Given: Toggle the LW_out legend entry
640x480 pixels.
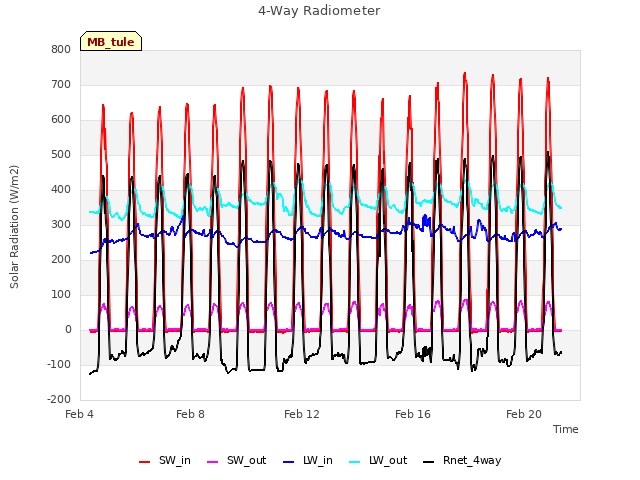Looking at the screenshot, I should coord(378,460).
